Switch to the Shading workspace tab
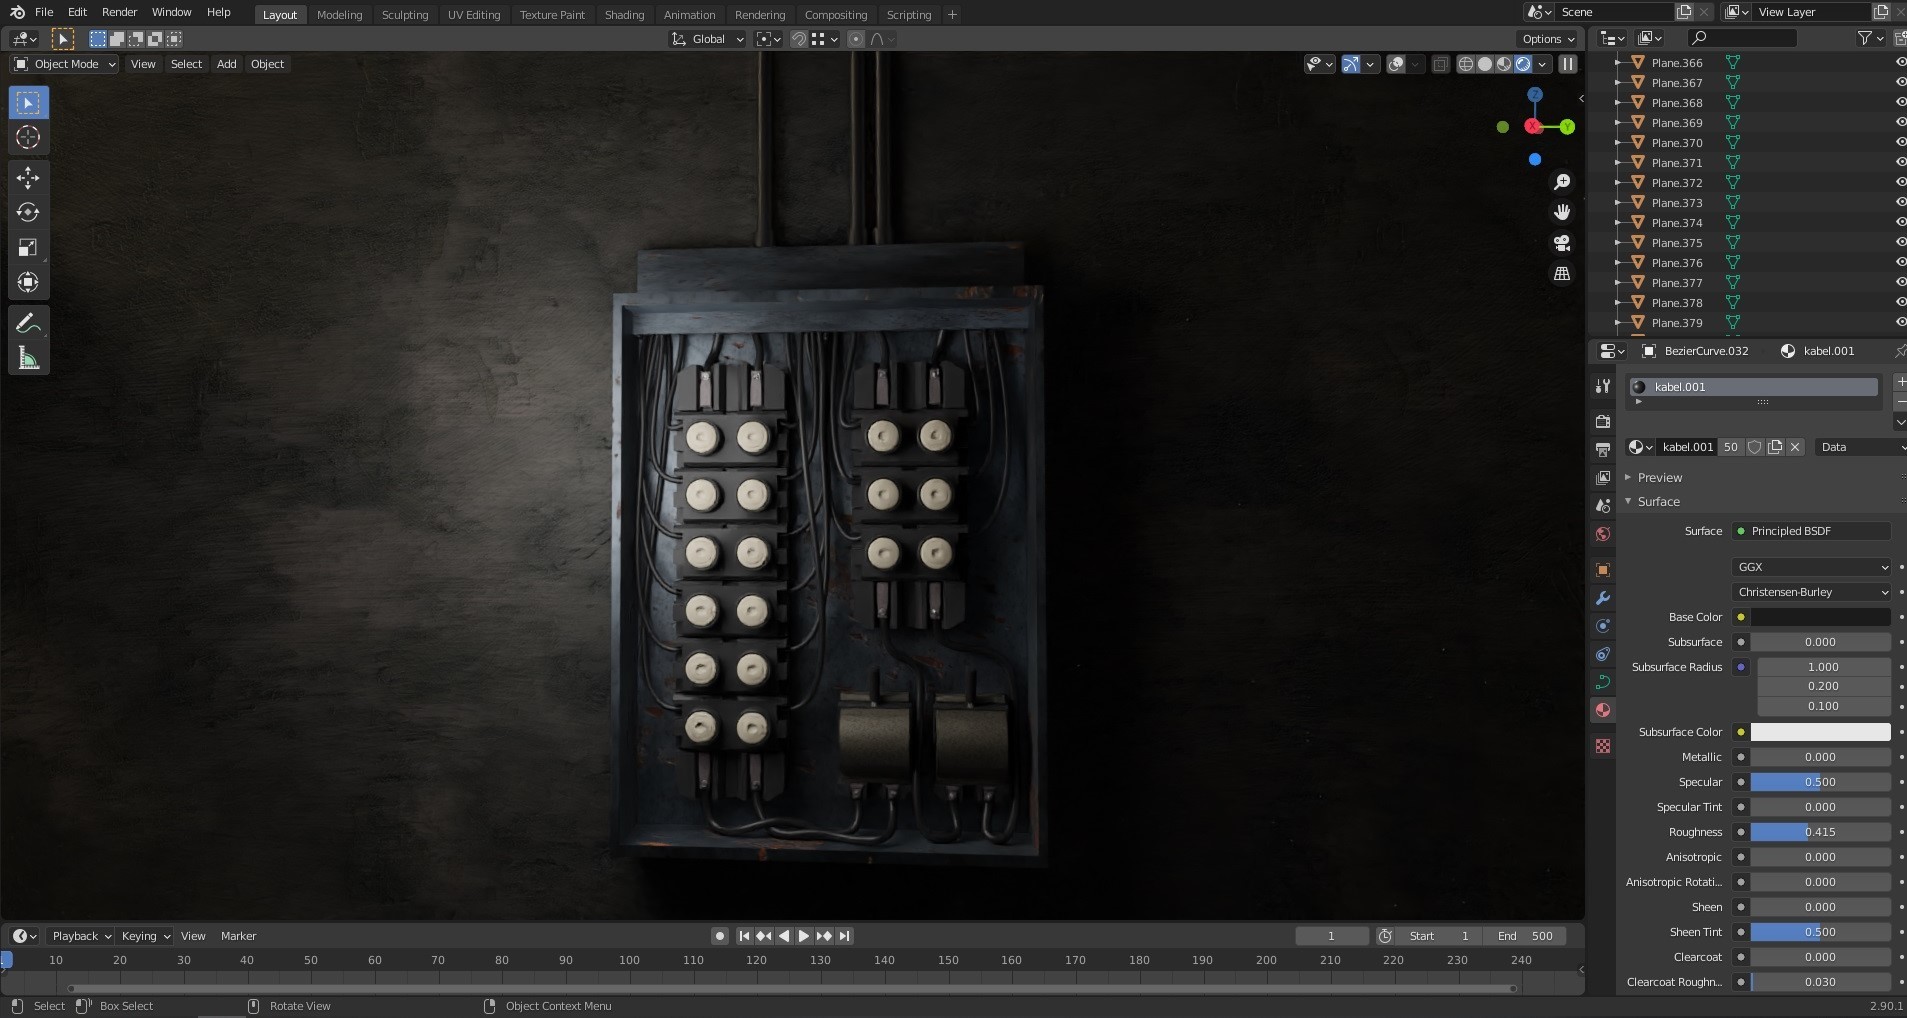This screenshot has height=1018, width=1907. [x=624, y=14]
